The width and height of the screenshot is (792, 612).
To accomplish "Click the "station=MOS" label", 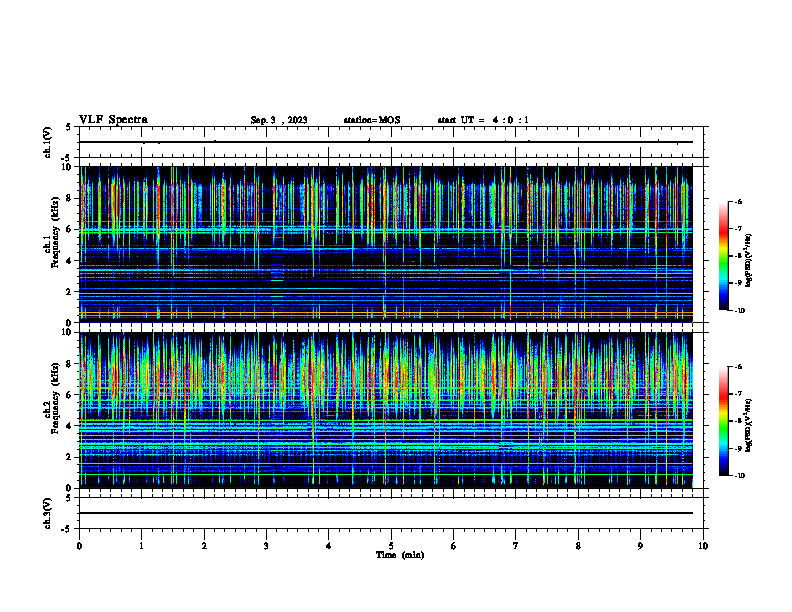I will click(x=372, y=120).
